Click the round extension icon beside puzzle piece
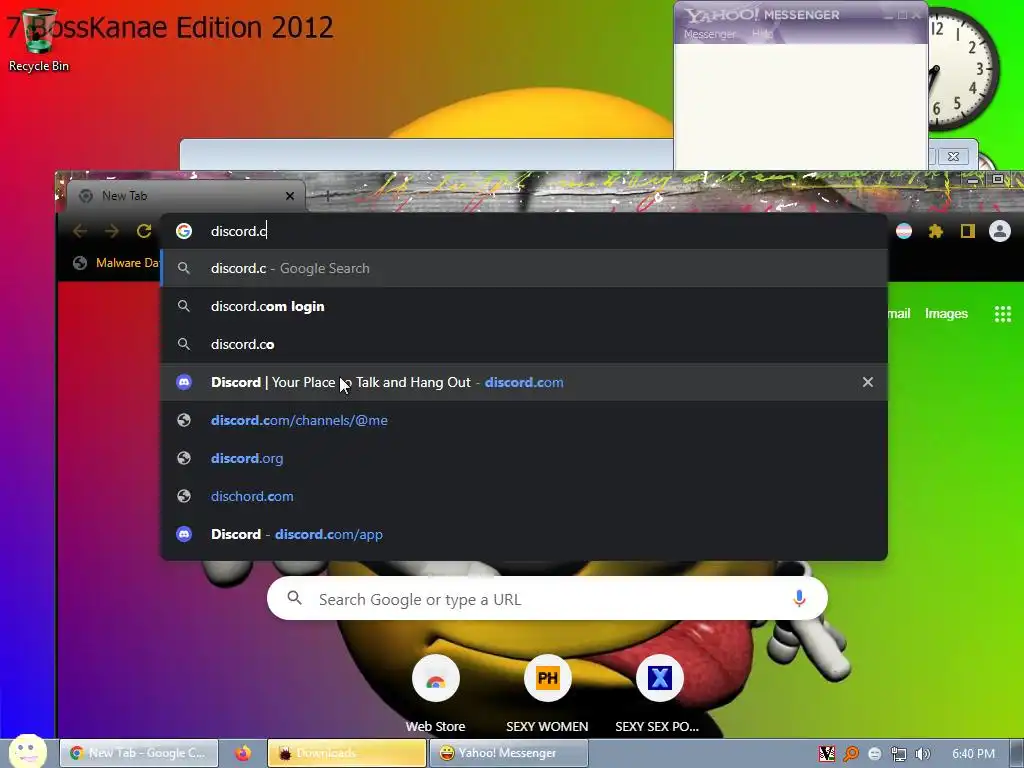The height and width of the screenshot is (768, 1024). [x=904, y=231]
